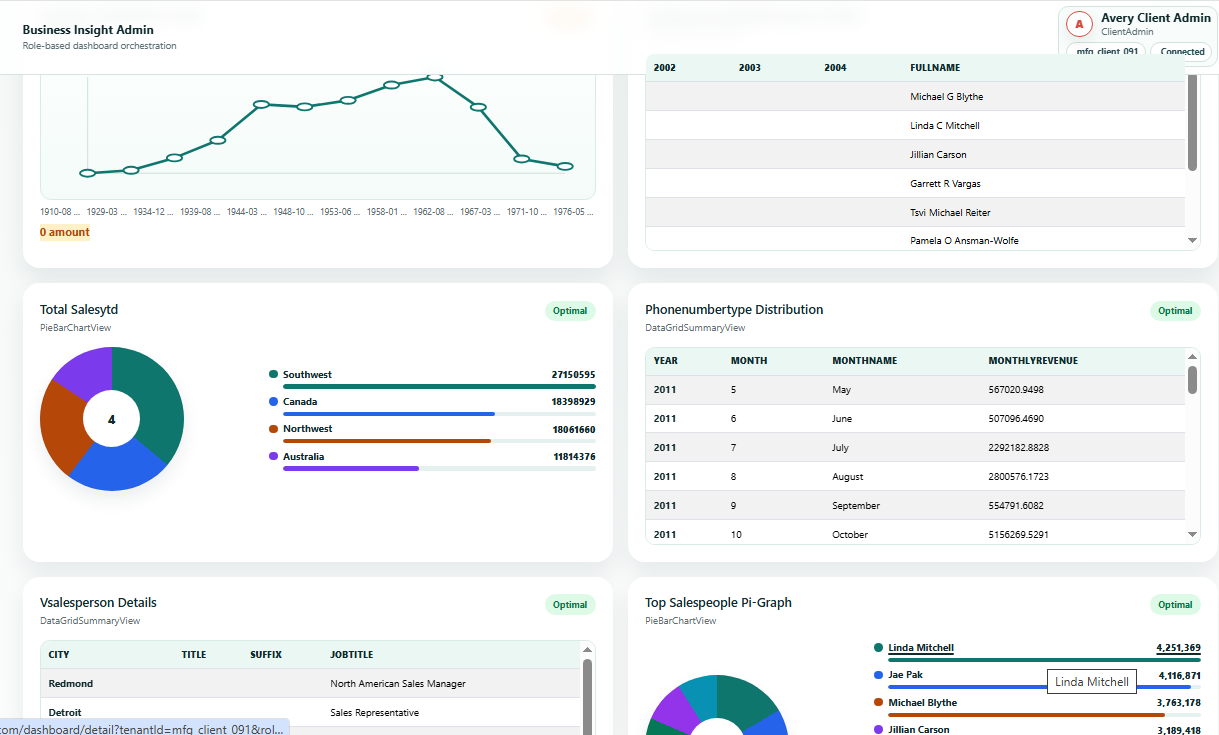The height and width of the screenshot is (735, 1219).
Task: Click the brown Northwest legend dot
Action: click(273, 428)
